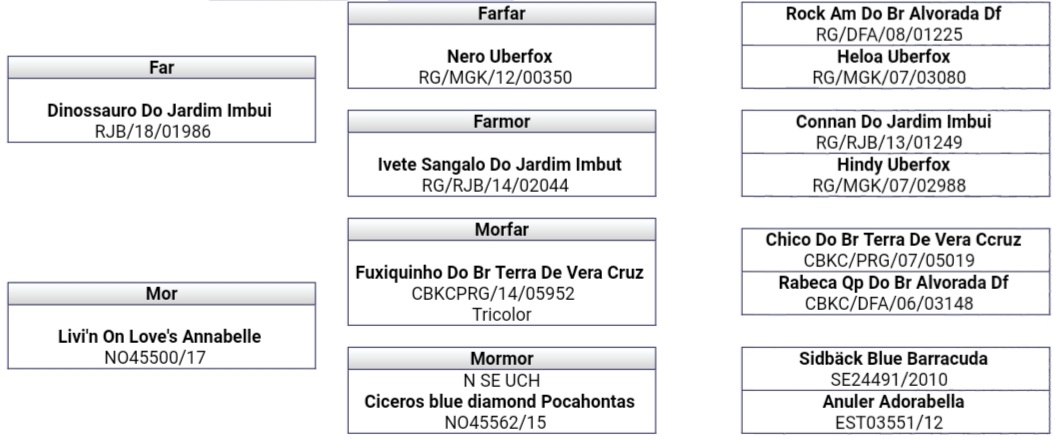Image resolution: width=1052 pixels, height=441 pixels.
Task: Click the Morfar header bar
Action: click(502, 229)
